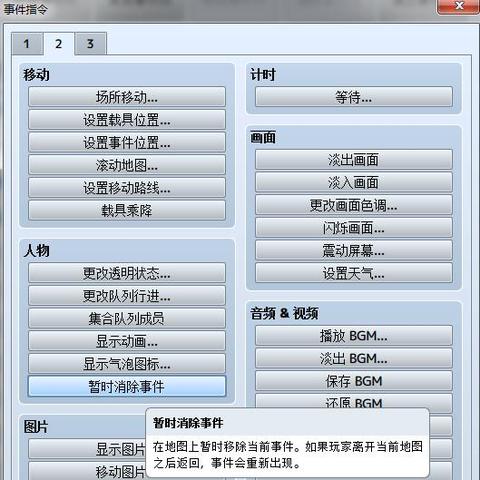The image size is (480, 480).
Task: Click the 播放 BGM... button
Action: pos(354,336)
